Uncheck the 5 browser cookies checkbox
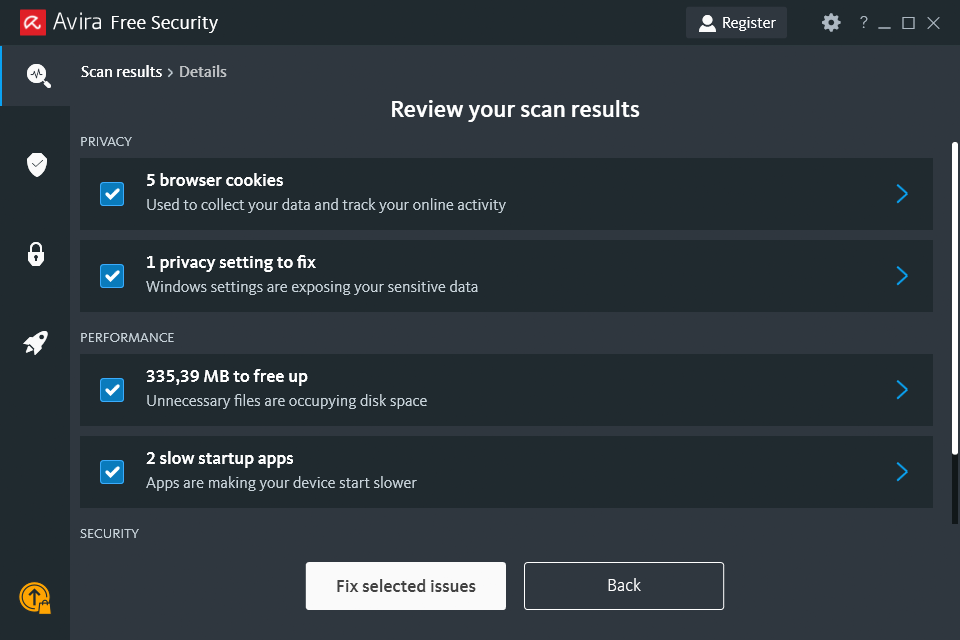The height and width of the screenshot is (640, 960). (x=112, y=194)
